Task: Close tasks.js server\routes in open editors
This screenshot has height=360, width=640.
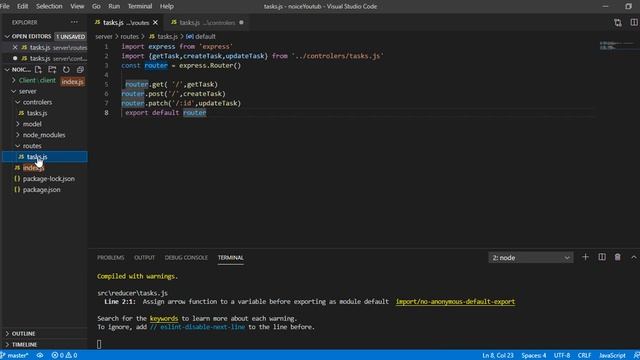Action: click(15, 47)
